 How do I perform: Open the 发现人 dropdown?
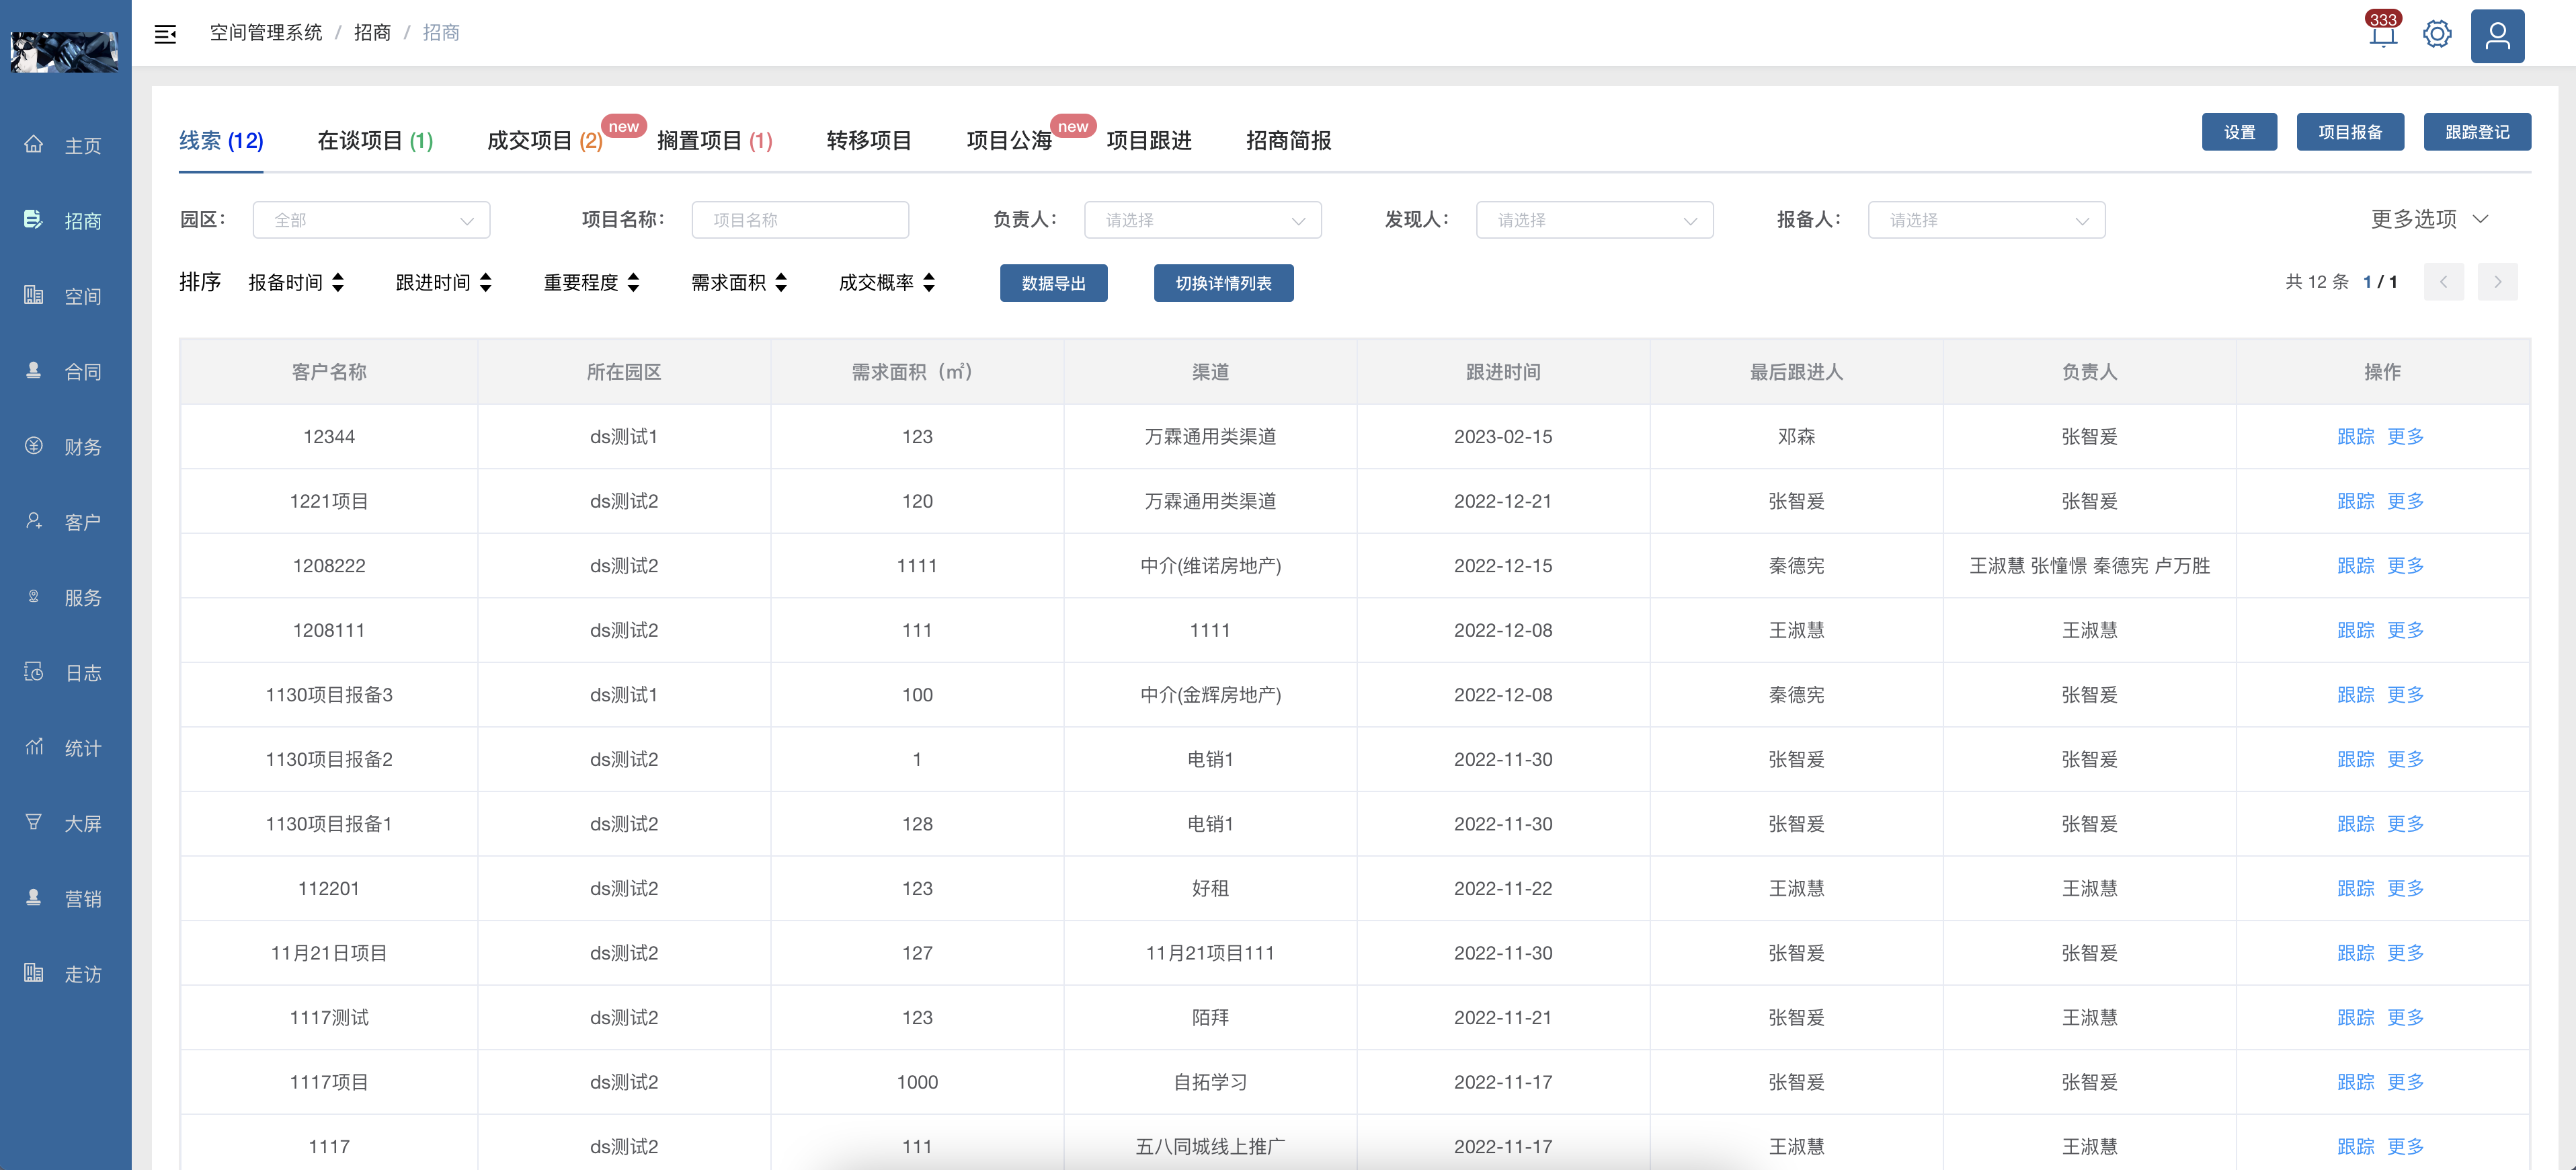point(1594,220)
